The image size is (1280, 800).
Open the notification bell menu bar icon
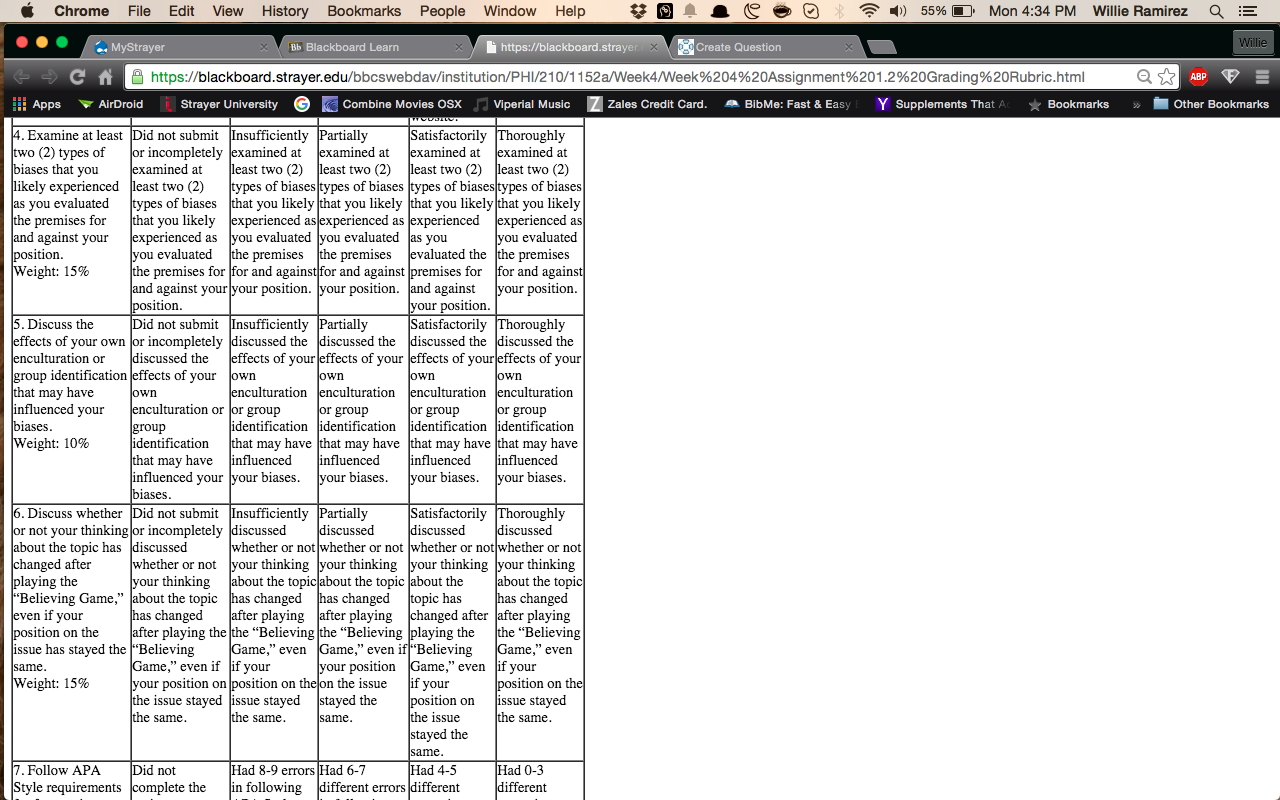[691, 11]
